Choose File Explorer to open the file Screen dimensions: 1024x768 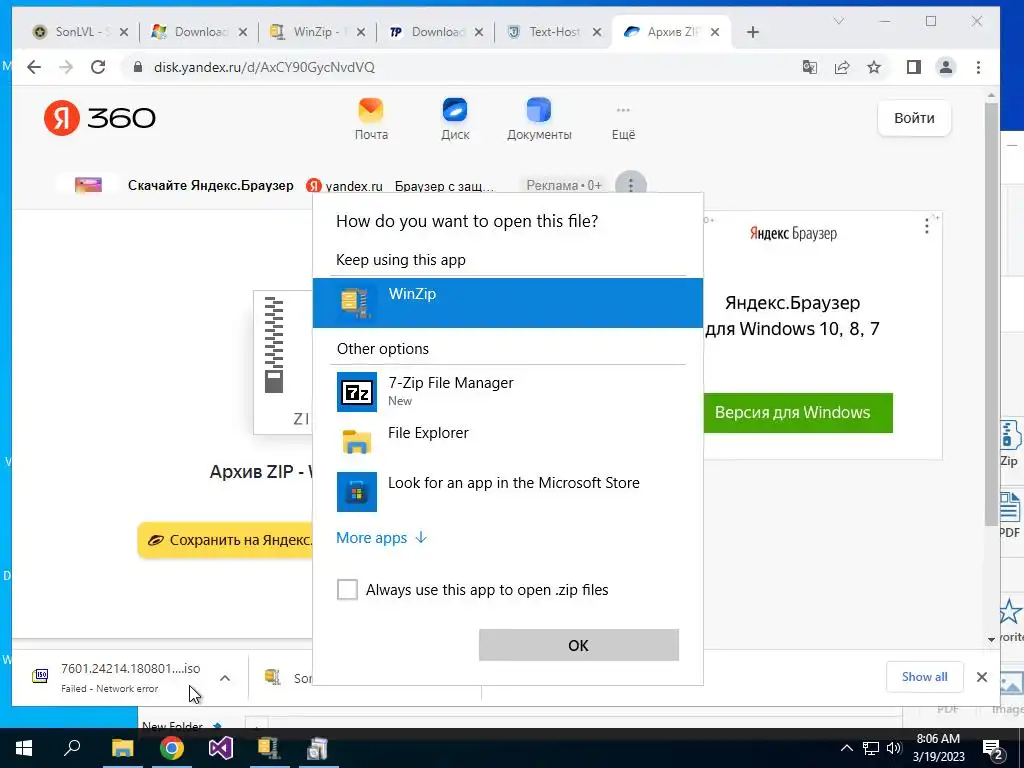[507, 441]
